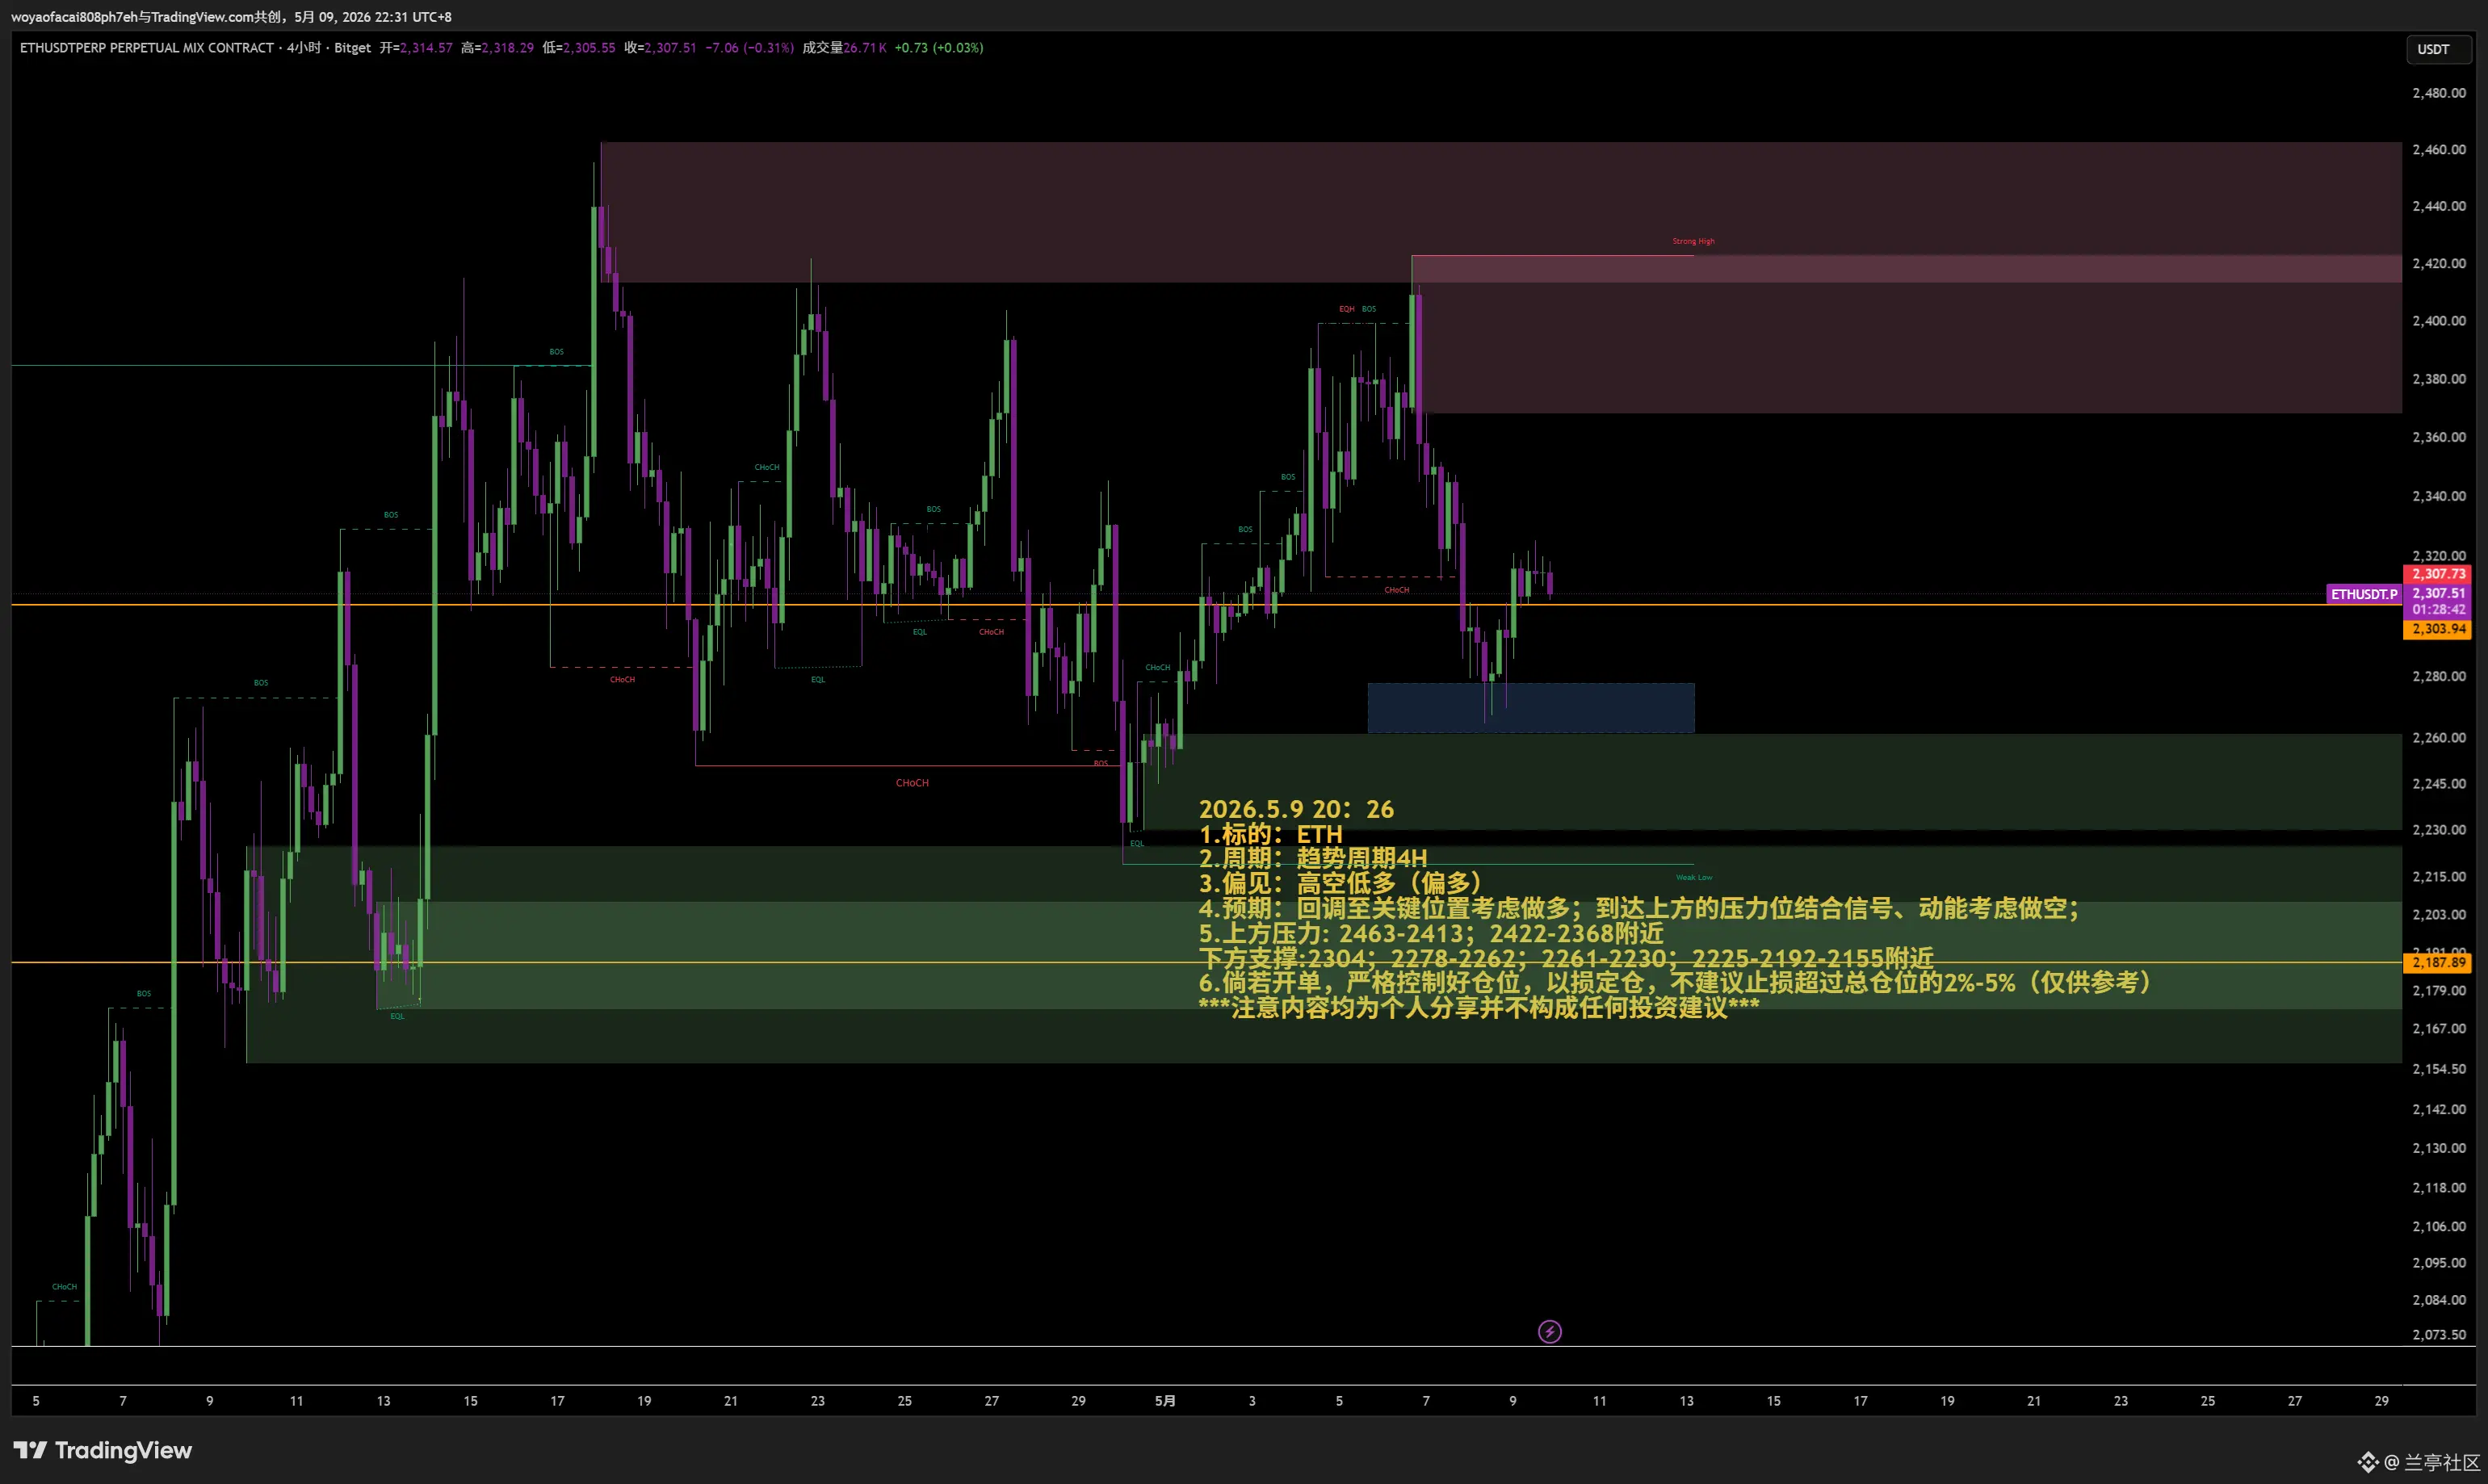Click the 2,400.00 price axis tick
Image resolution: width=2488 pixels, height=1484 pixels.
(x=2439, y=321)
